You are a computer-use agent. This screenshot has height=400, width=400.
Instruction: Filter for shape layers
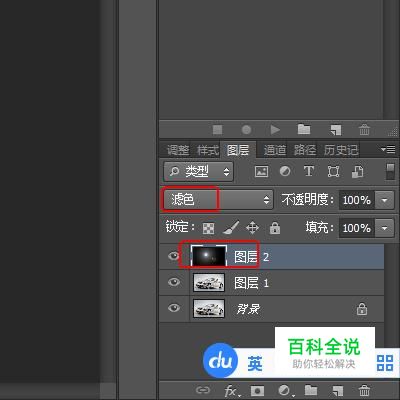point(333,172)
